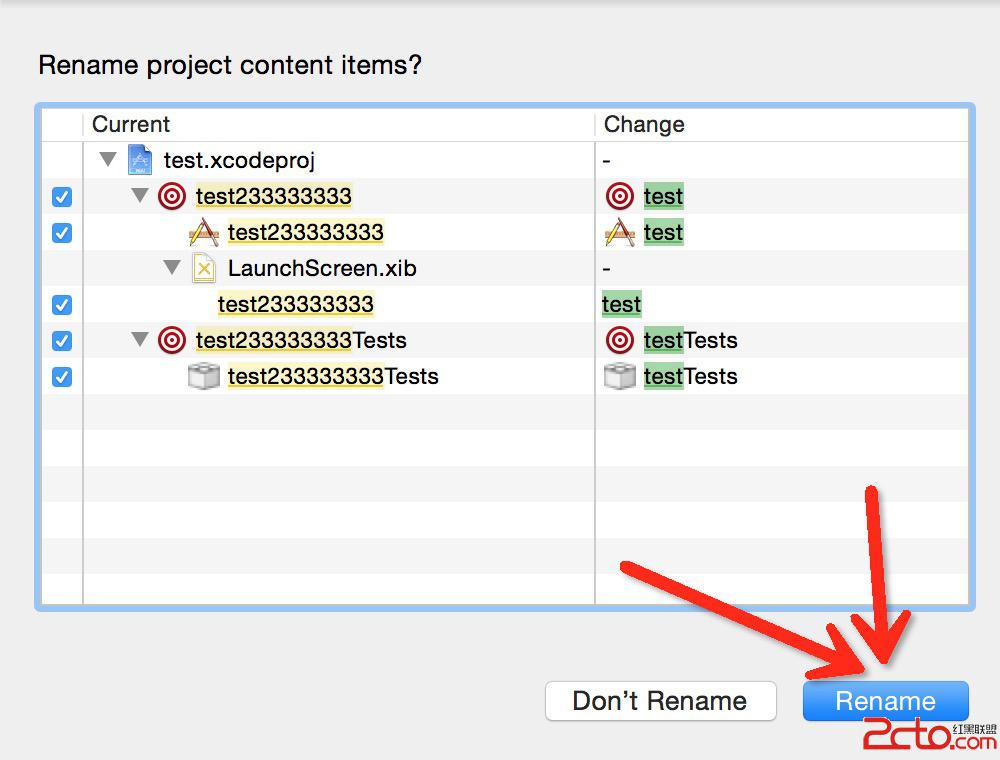Click the Current column header

coord(131,124)
